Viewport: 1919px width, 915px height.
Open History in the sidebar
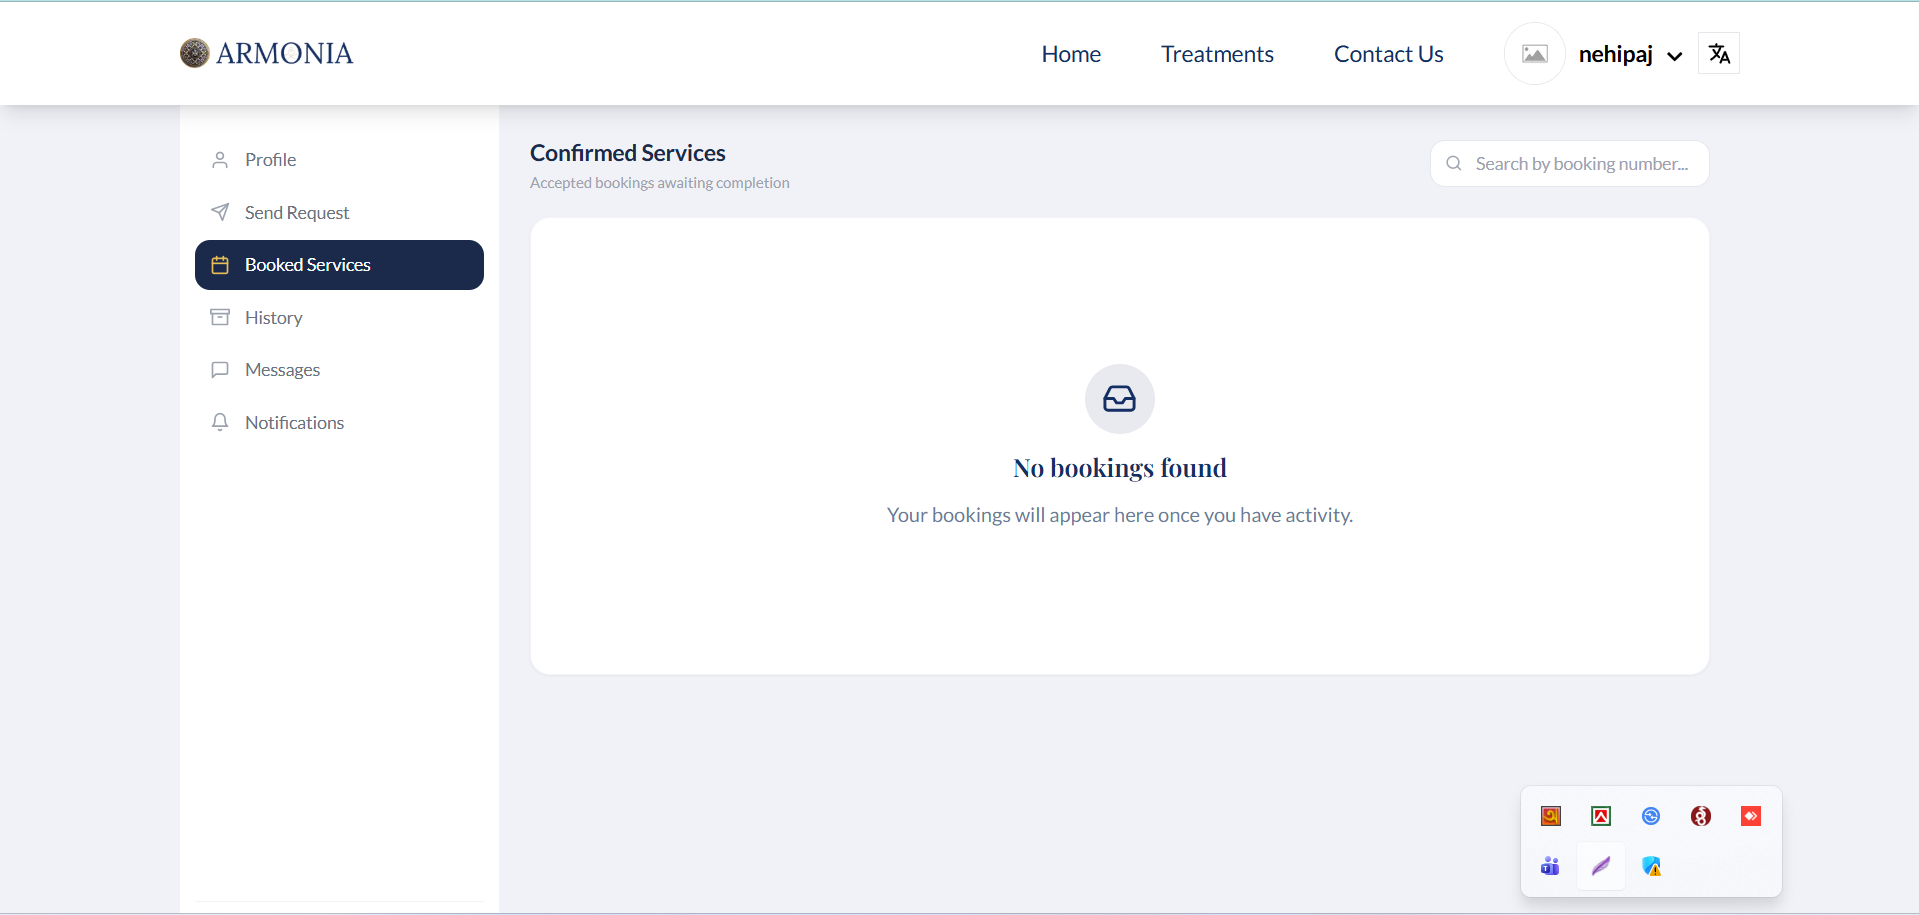point(339,317)
